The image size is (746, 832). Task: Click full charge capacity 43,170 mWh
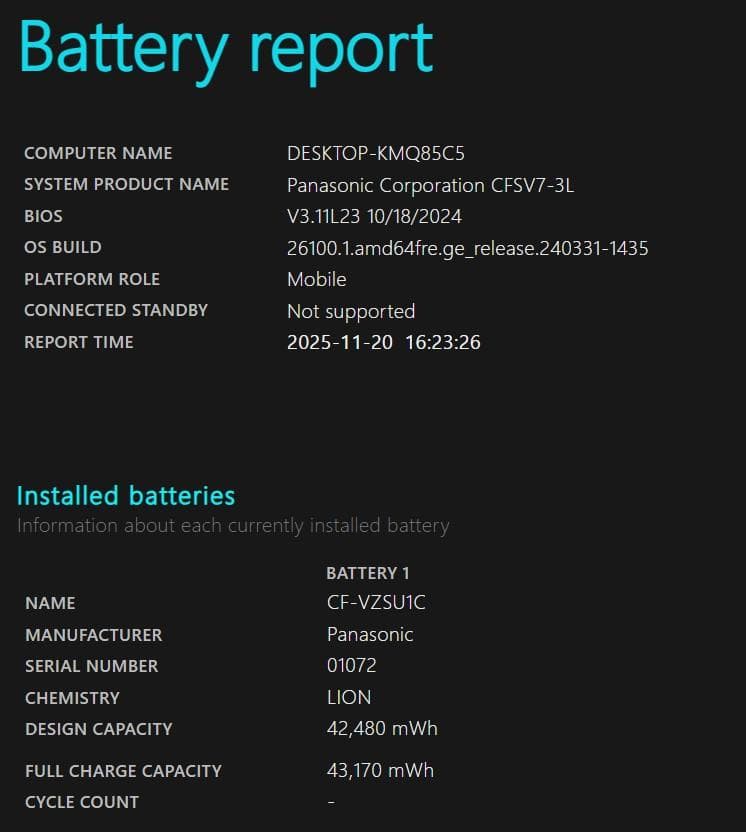380,771
